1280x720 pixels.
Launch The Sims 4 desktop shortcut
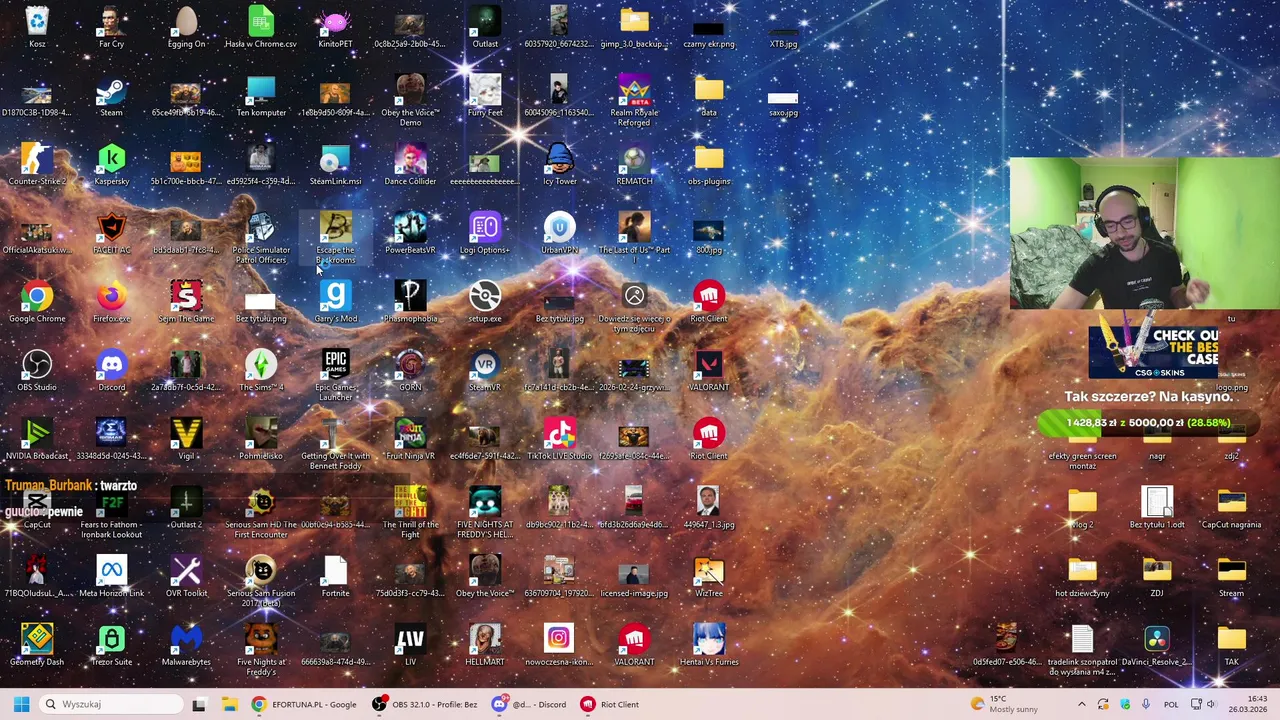click(x=261, y=372)
